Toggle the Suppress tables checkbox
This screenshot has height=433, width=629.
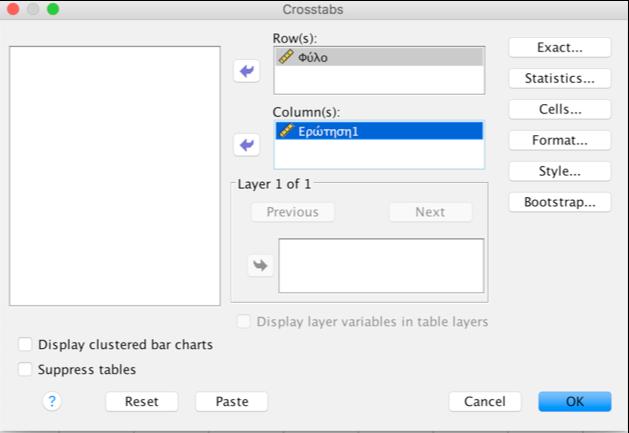[x=25, y=369]
